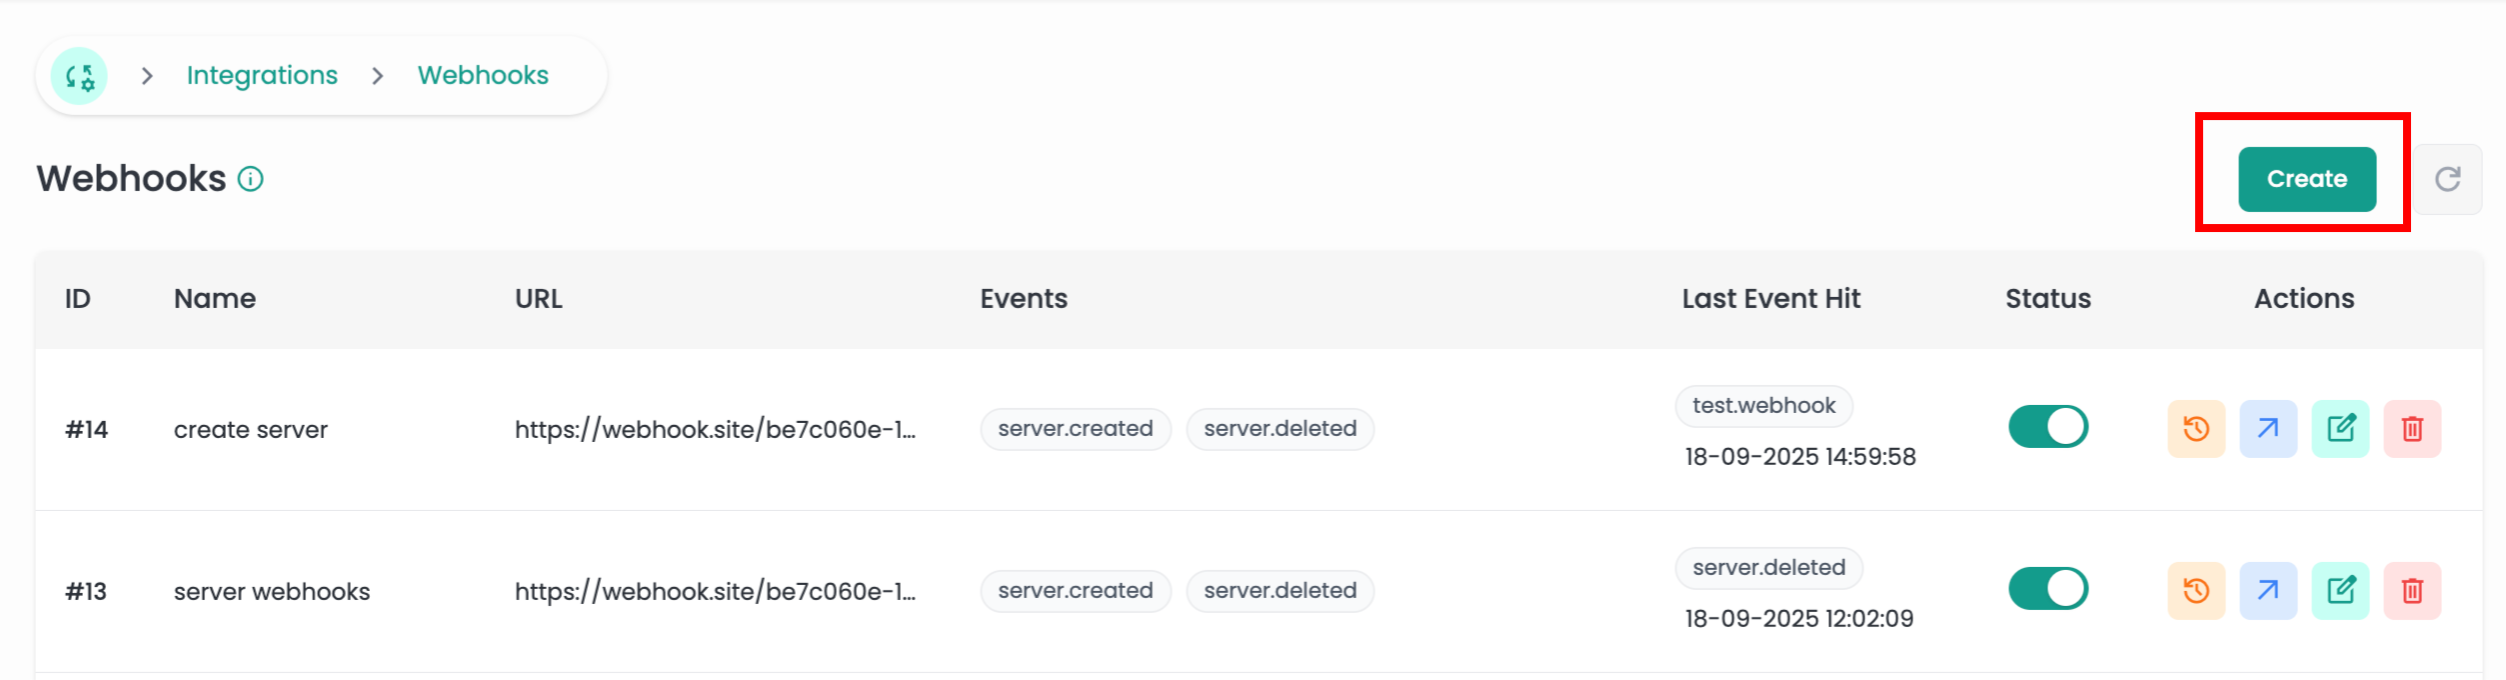Go to Integrations breadcrumb link
The width and height of the screenshot is (2506, 680).
click(262, 76)
